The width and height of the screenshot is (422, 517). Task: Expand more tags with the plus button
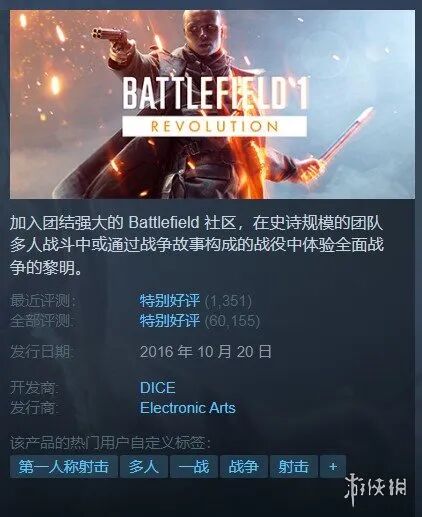coord(333,466)
